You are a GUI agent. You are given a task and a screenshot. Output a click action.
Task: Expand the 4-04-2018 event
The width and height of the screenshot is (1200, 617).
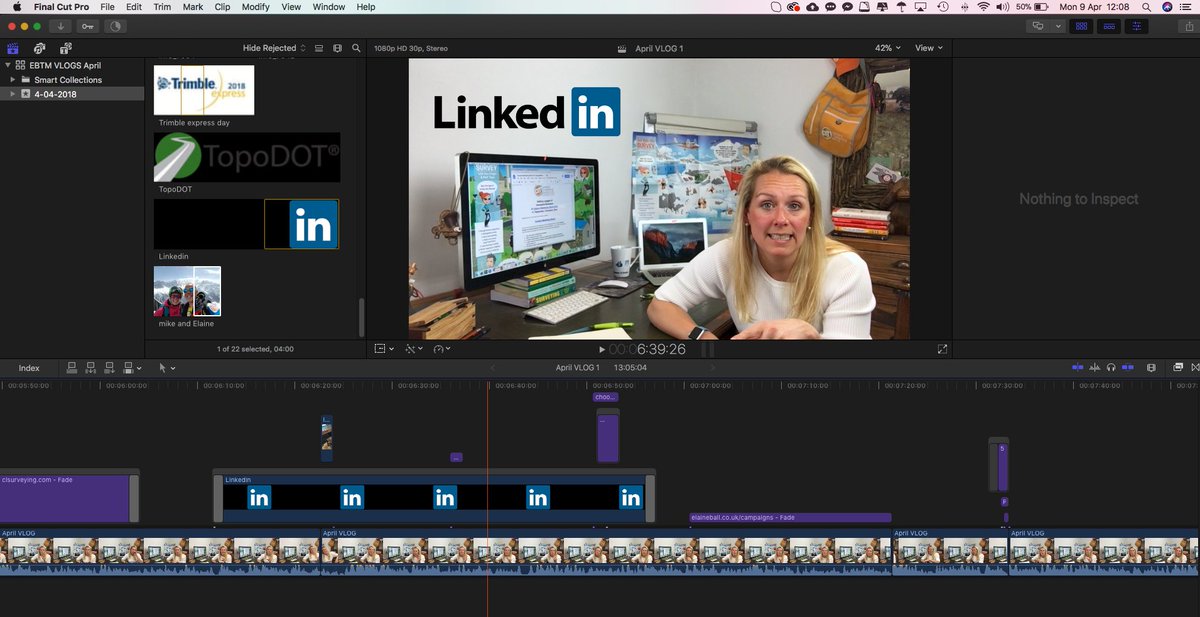point(13,94)
